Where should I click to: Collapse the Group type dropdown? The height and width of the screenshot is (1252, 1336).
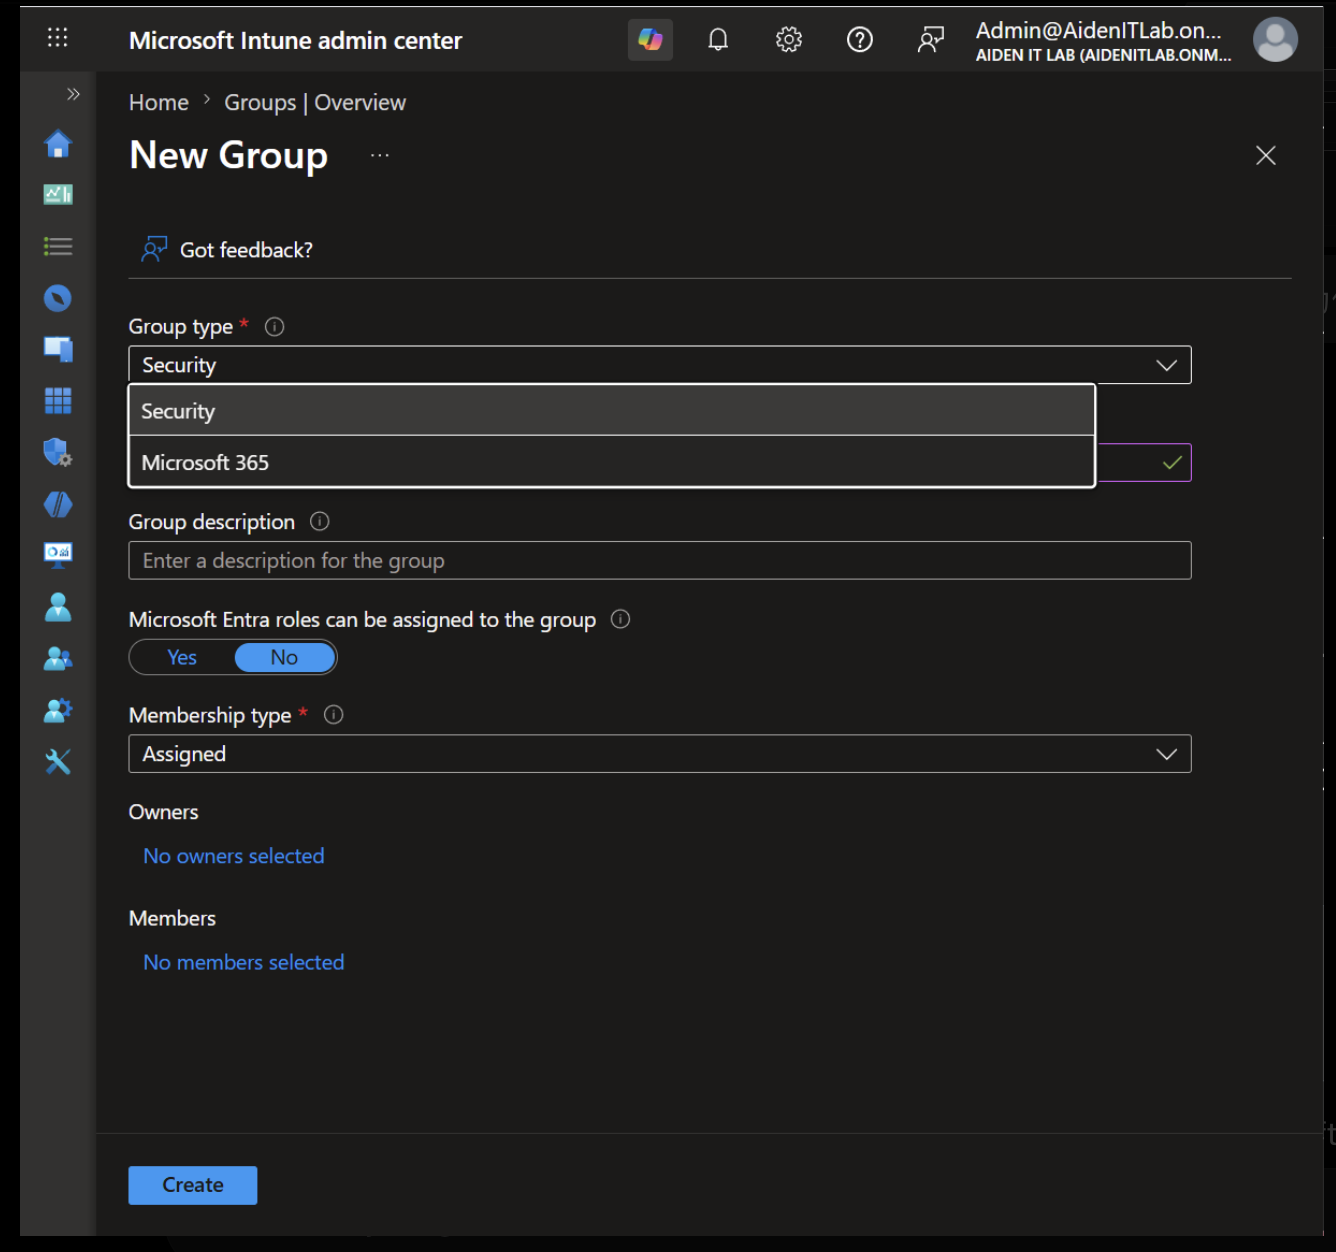660,365
